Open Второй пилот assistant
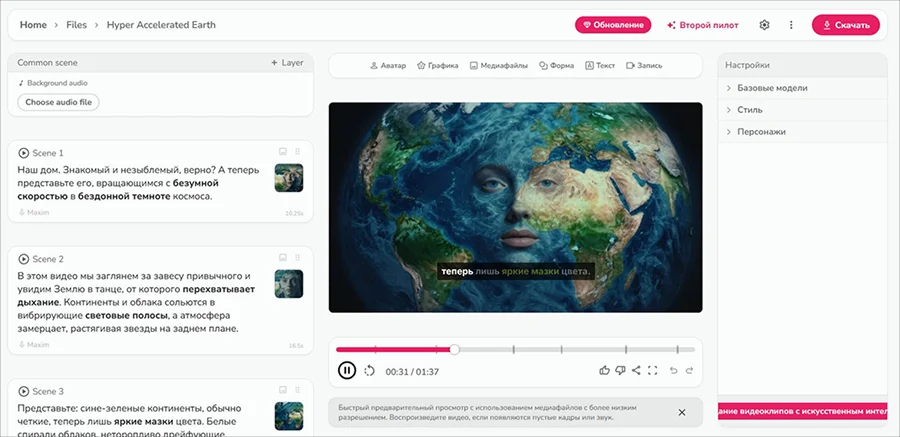The height and width of the screenshot is (437, 900). click(703, 25)
